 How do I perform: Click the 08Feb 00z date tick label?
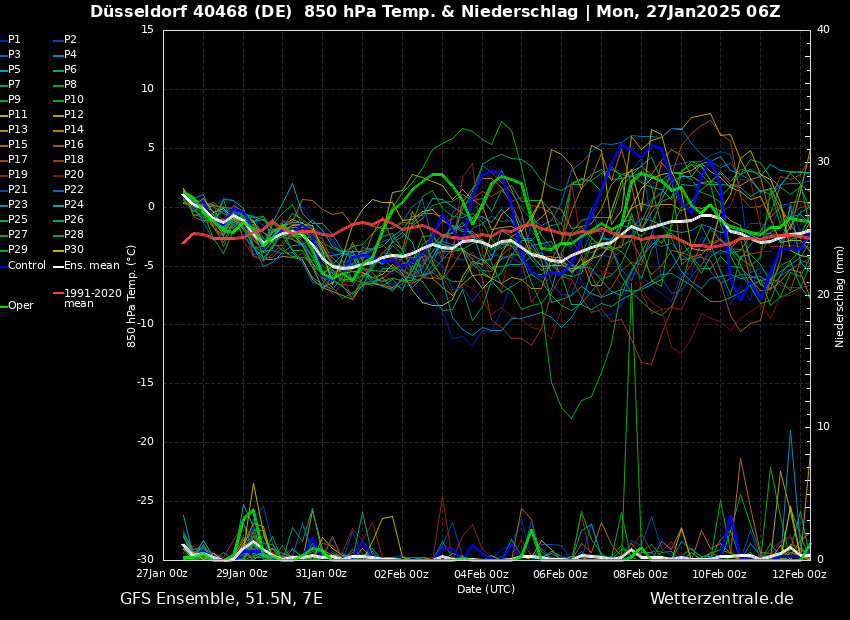click(x=640, y=574)
